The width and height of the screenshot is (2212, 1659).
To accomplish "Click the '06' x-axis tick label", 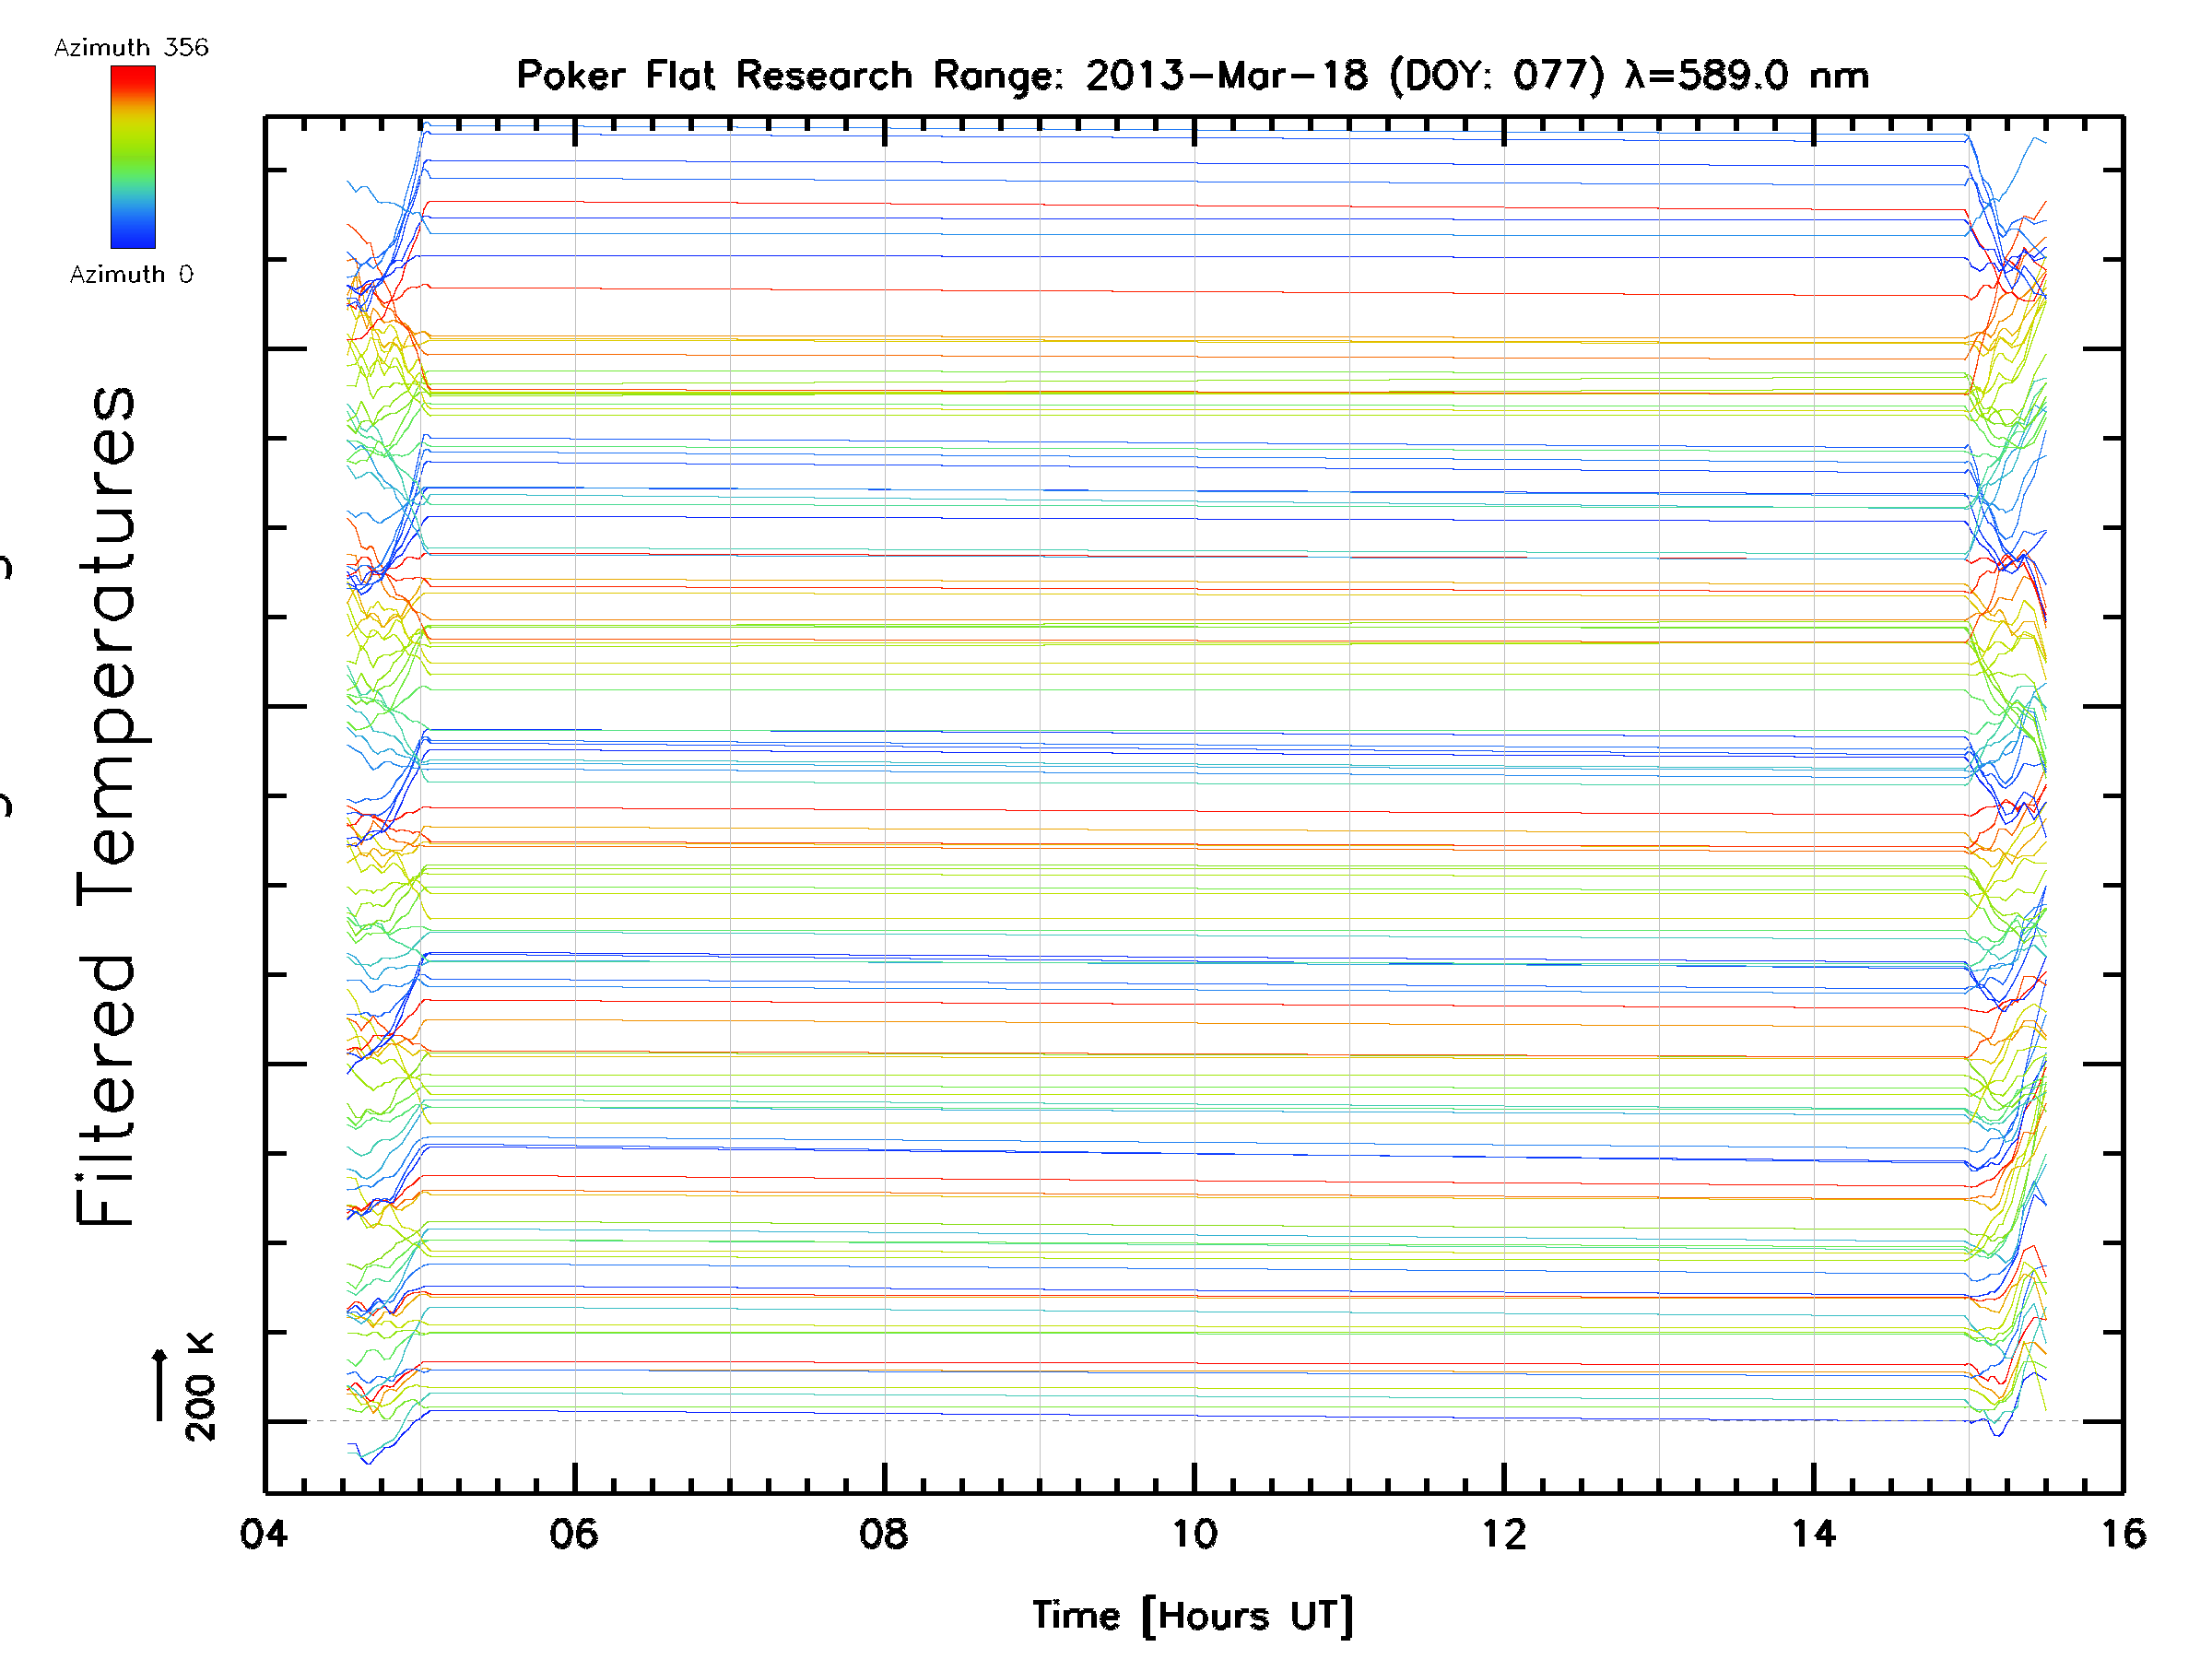I will coord(574,1534).
